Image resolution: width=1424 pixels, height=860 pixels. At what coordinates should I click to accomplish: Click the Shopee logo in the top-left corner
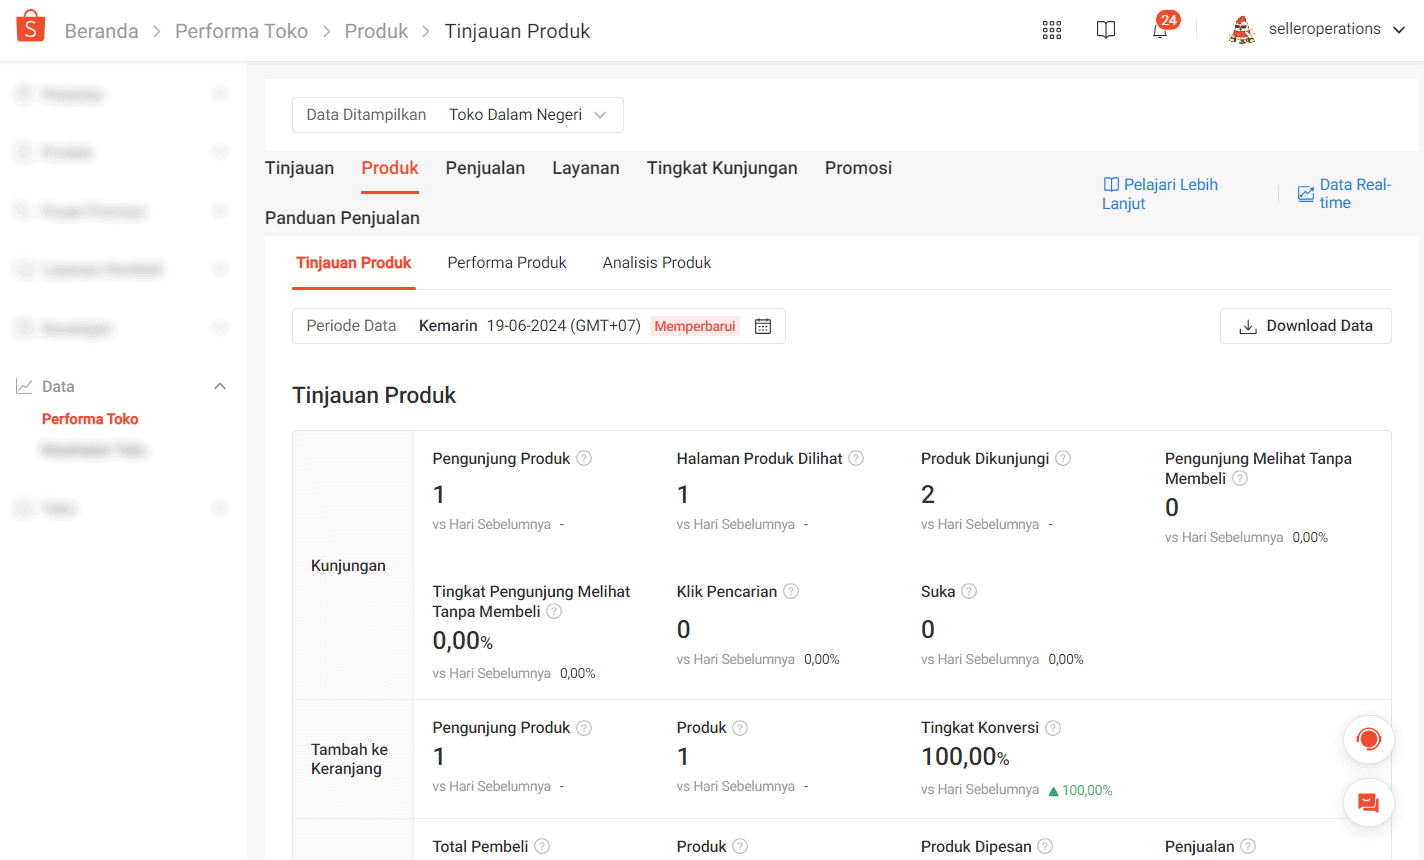pyautogui.click(x=30, y=26)
